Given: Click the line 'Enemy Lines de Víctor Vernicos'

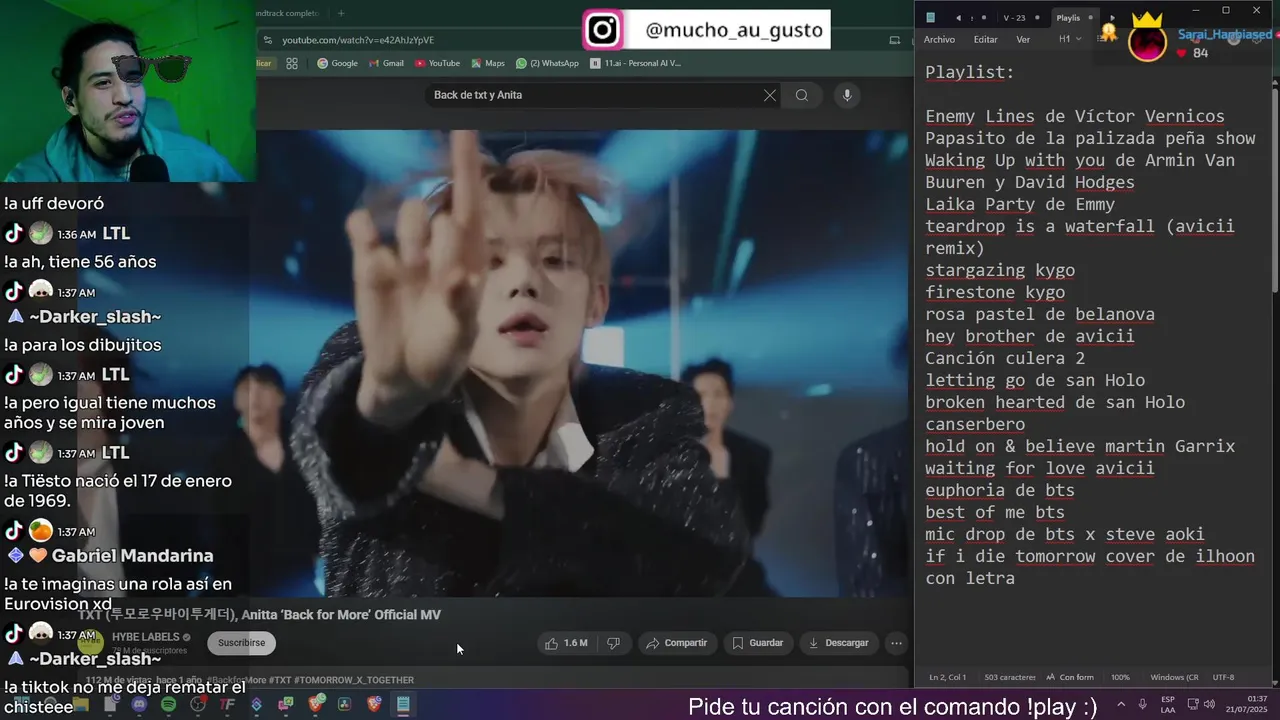Looking at the screenshot, I should coord(1075,116).
